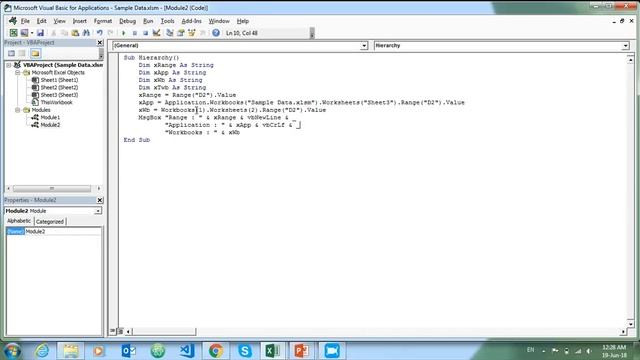Open Find with the binoculars icon
The height and width of the screenshot is (360, 640).
pos(86,33)
